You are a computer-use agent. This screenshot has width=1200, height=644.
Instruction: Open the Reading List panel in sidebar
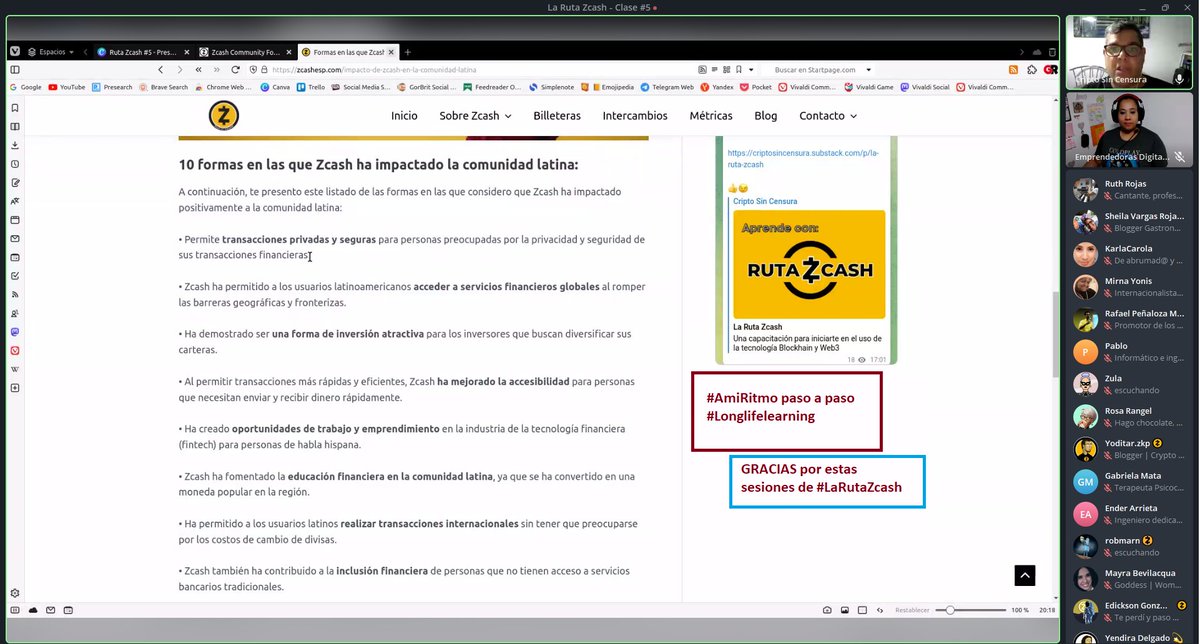click(x=15, y=127)
